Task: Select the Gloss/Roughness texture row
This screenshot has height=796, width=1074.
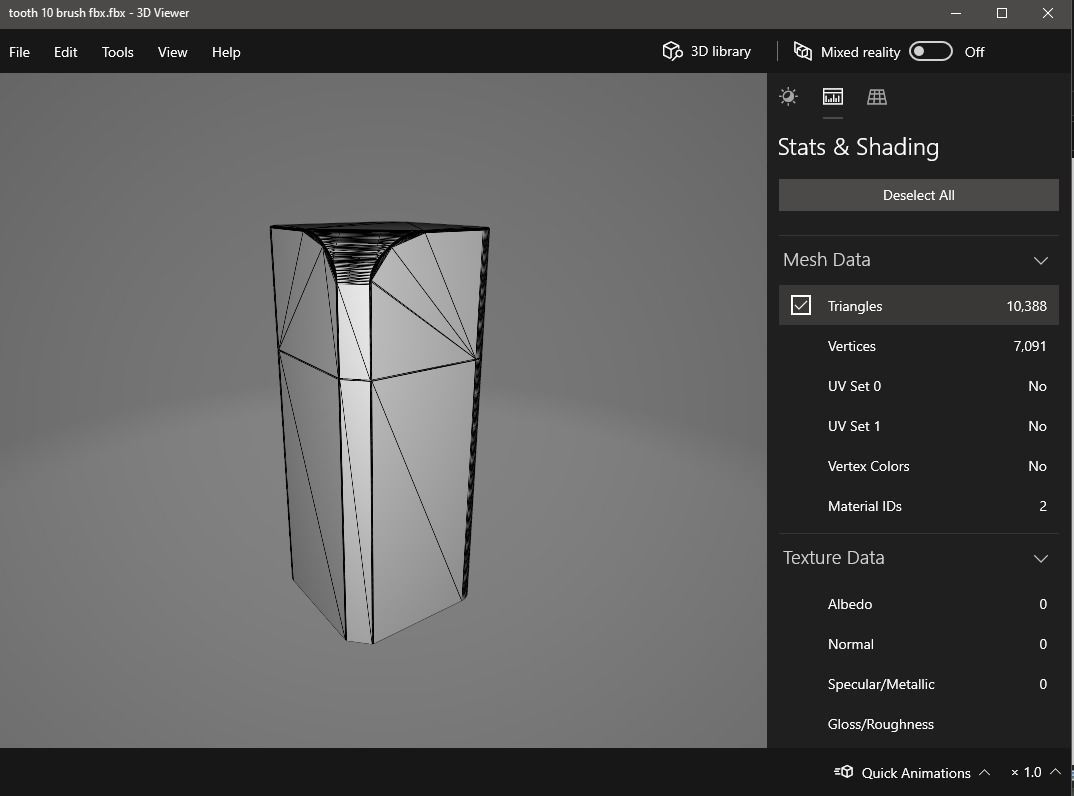Action: (919, 724)
